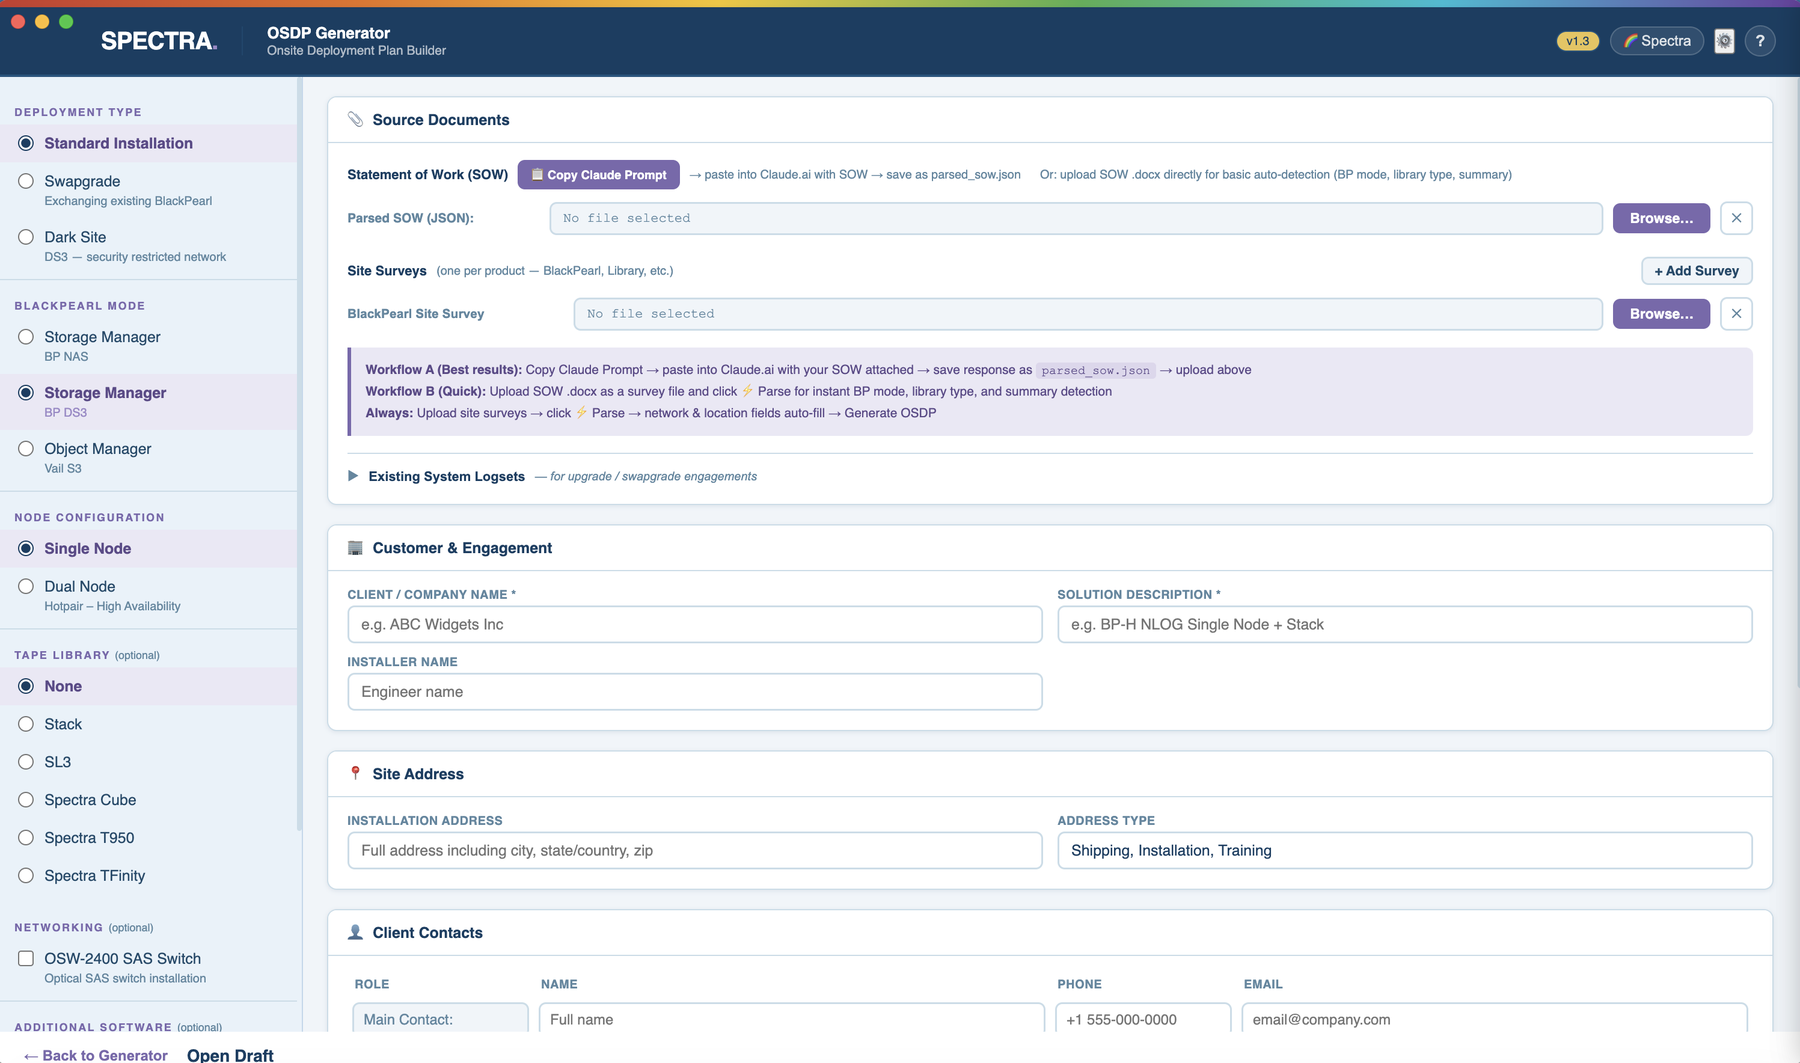This screenshot has width=1800, height=1063.
Task: Select Standard Installation deployment type
Action: tap(26, 143)
